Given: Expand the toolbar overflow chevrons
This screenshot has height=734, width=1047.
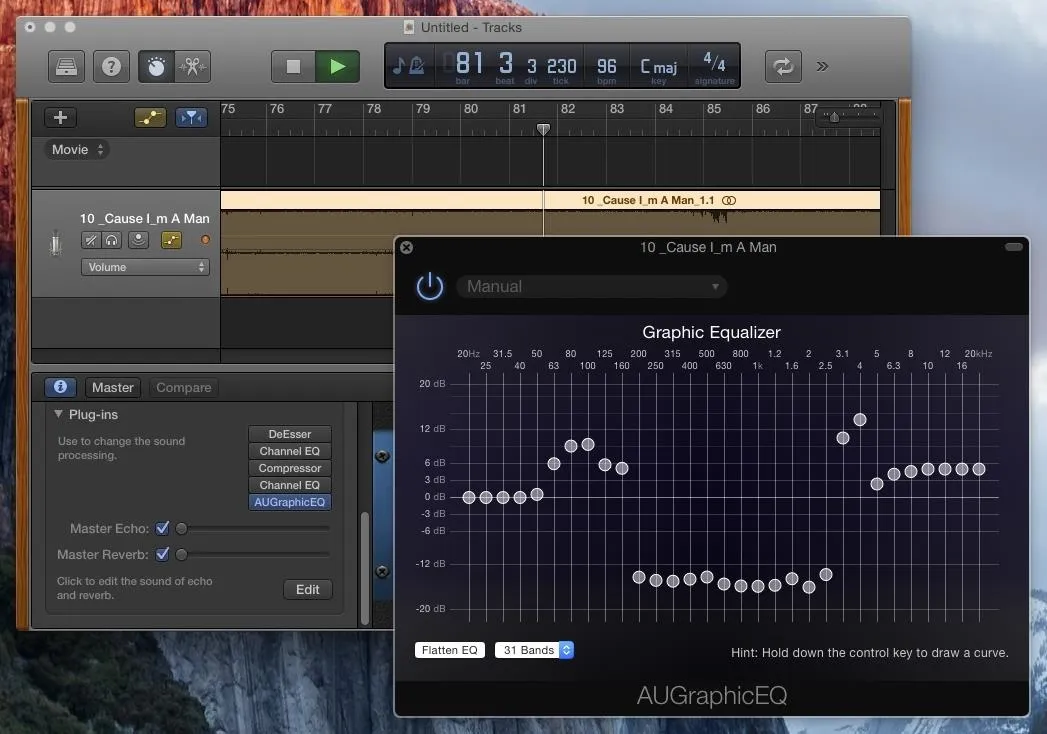Looking at the screenshot, I should [822, 66].
